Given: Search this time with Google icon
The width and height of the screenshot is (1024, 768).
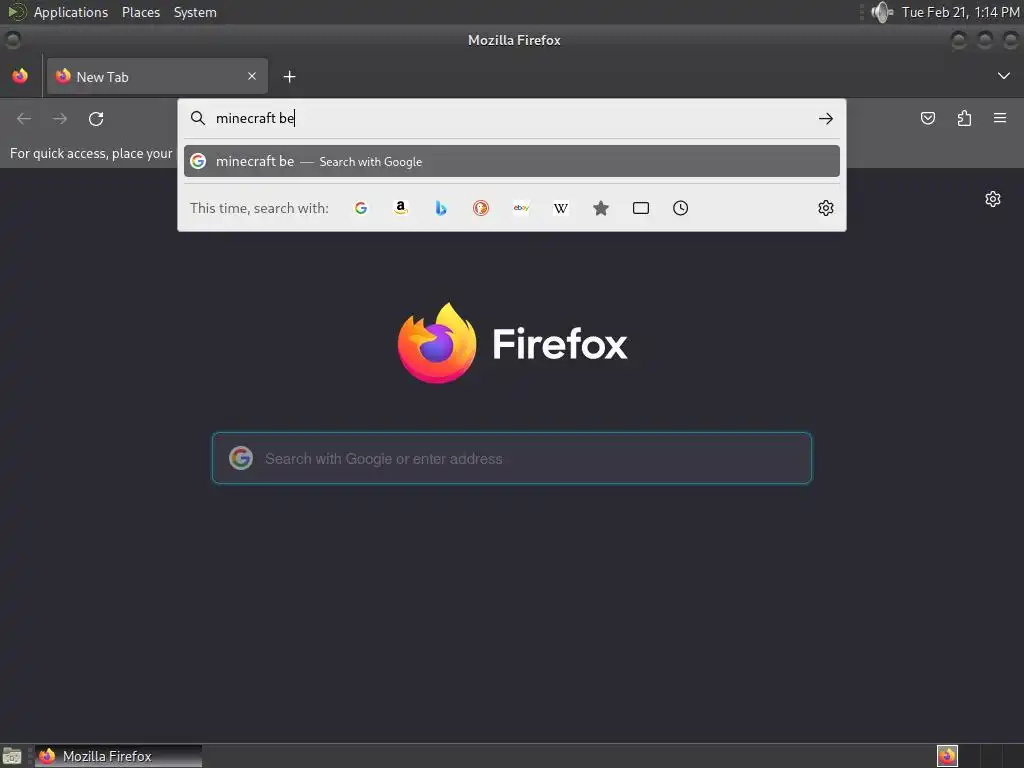Looking at the screenshot, I should tap(360, 208).
